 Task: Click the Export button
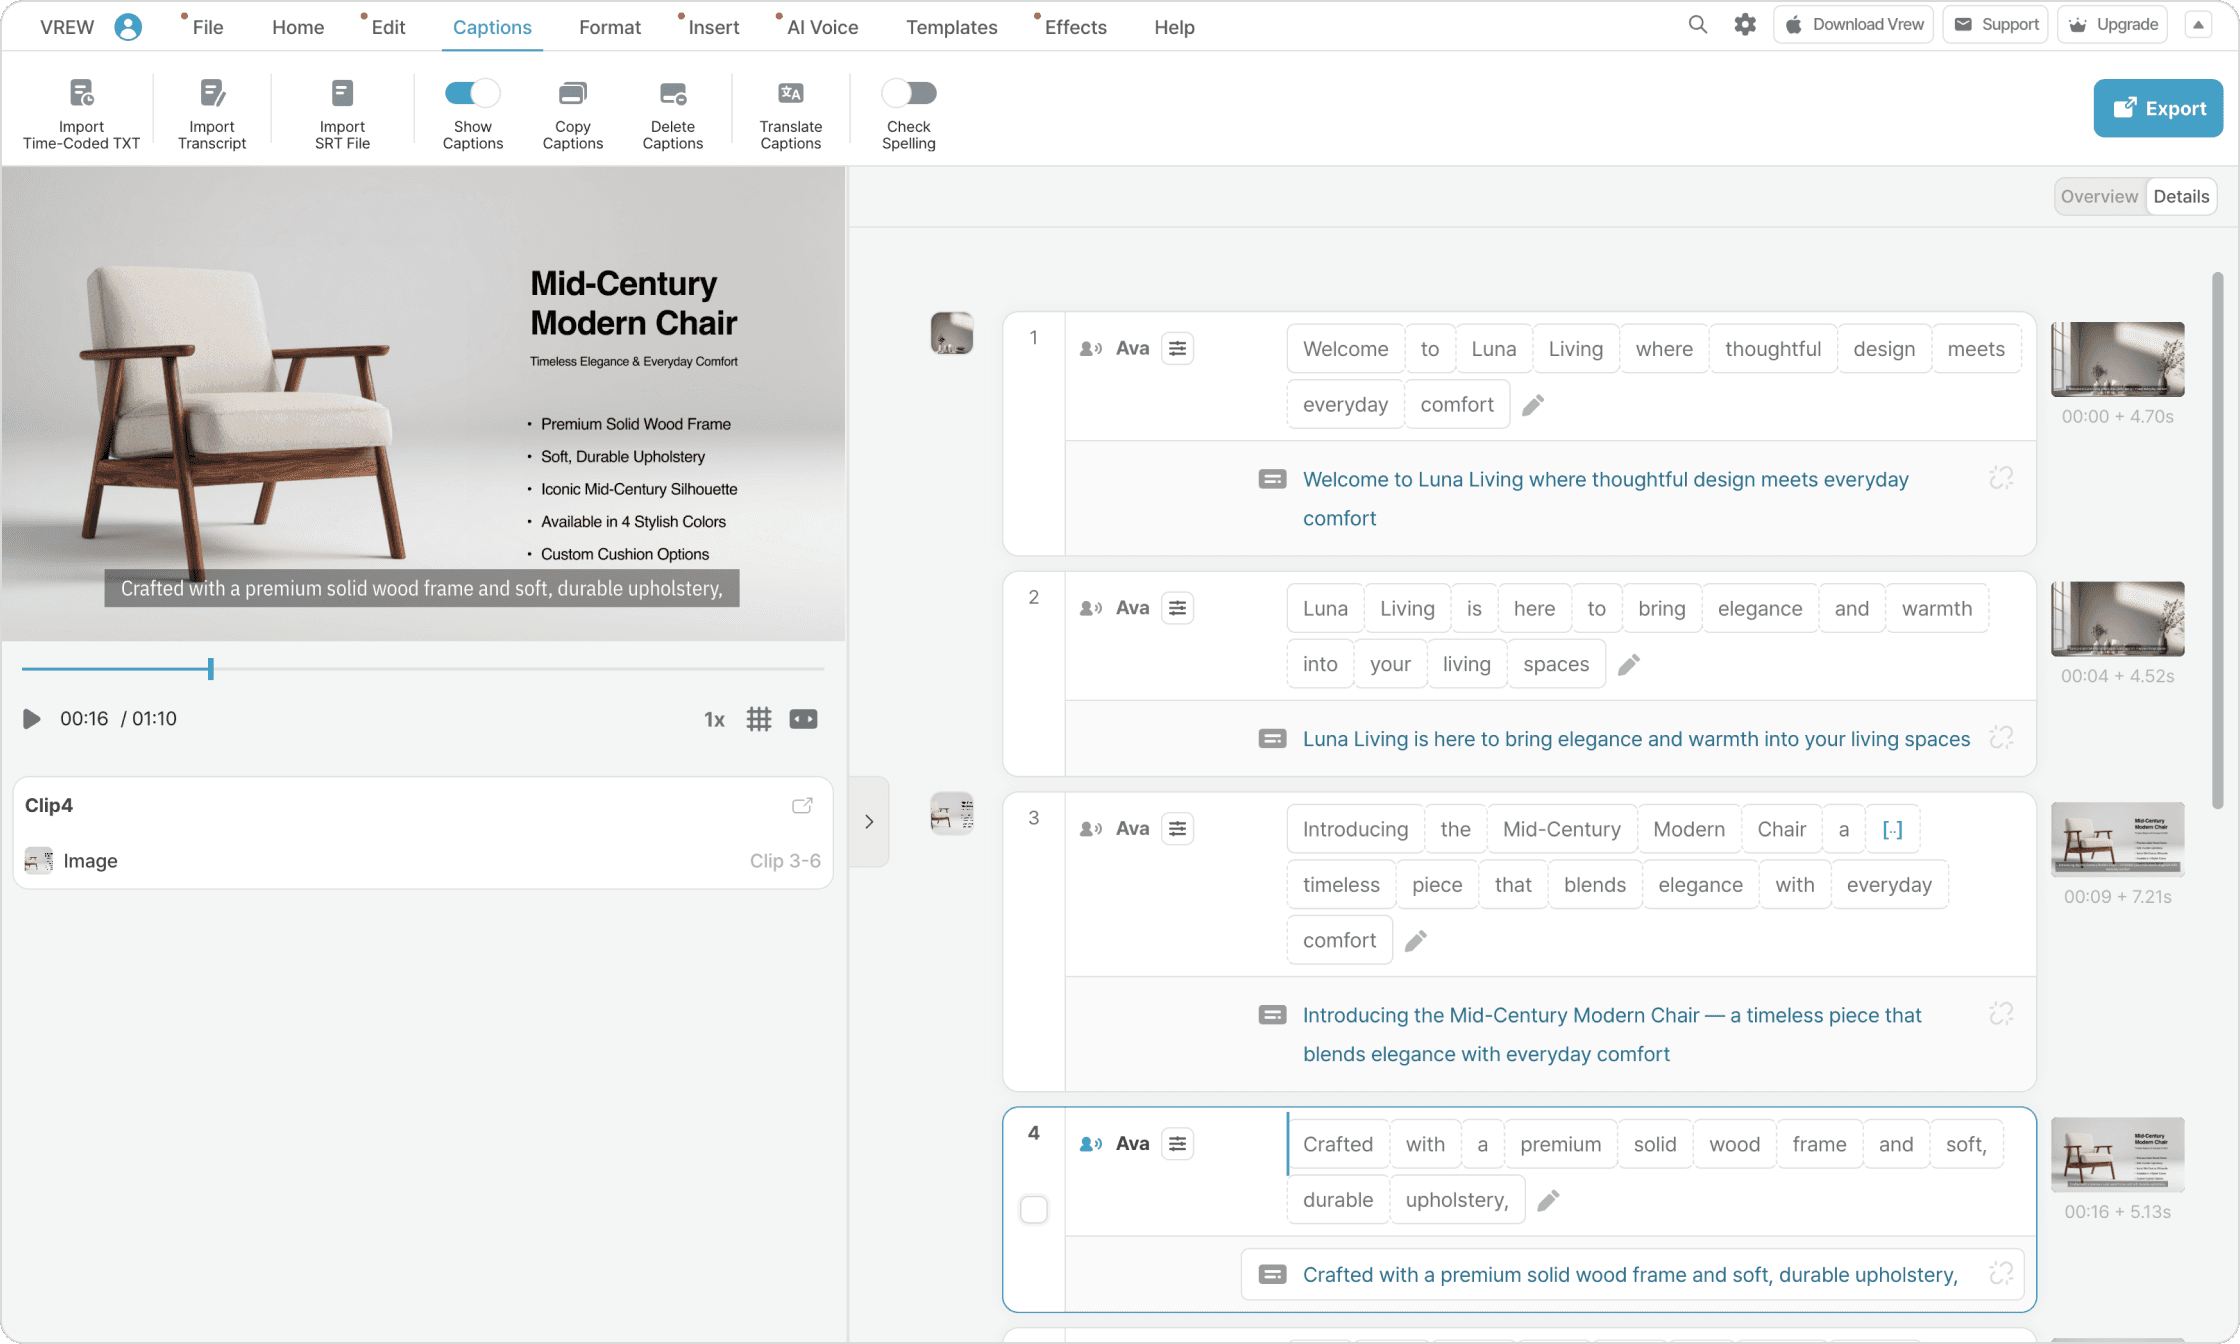[2158, 108]
